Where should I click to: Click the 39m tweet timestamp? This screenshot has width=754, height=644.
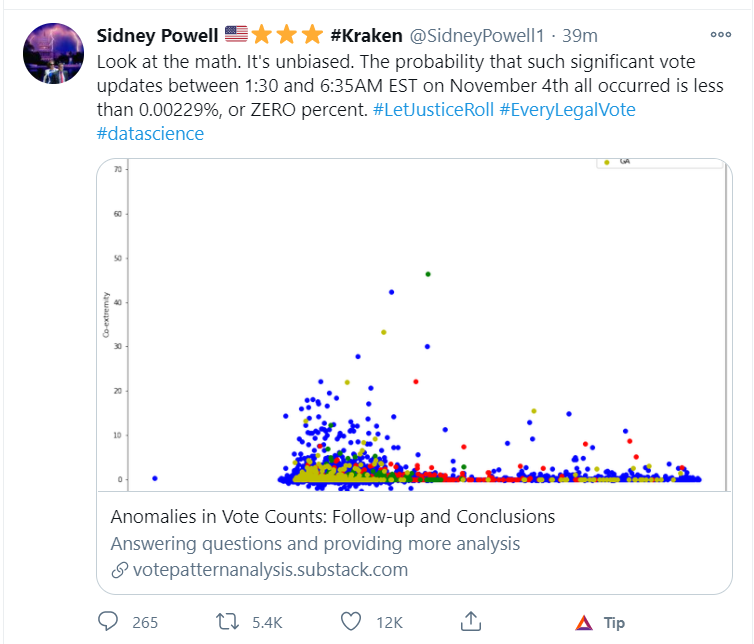(x=580, y=35)
